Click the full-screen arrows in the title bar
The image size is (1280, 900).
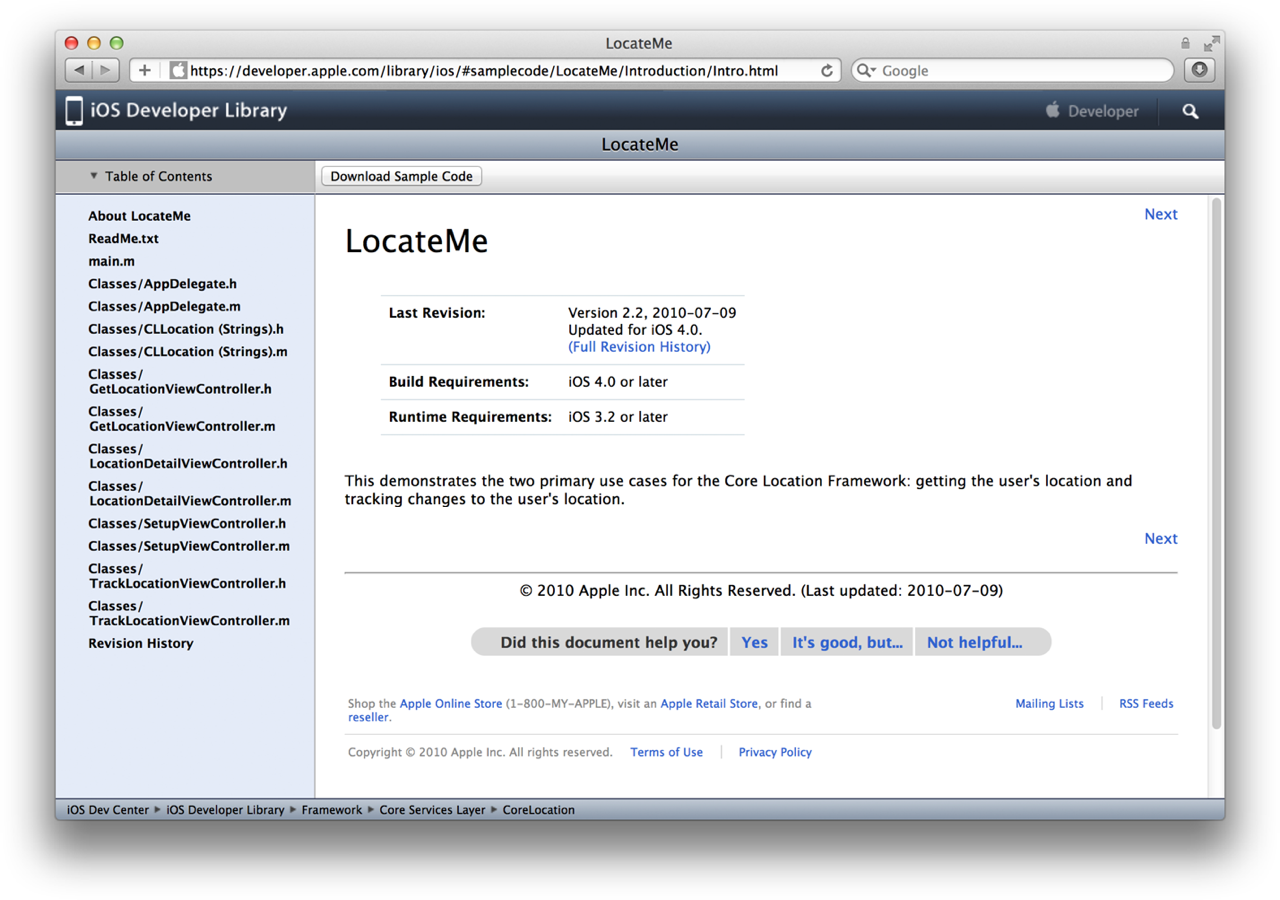coord(1211,43)
